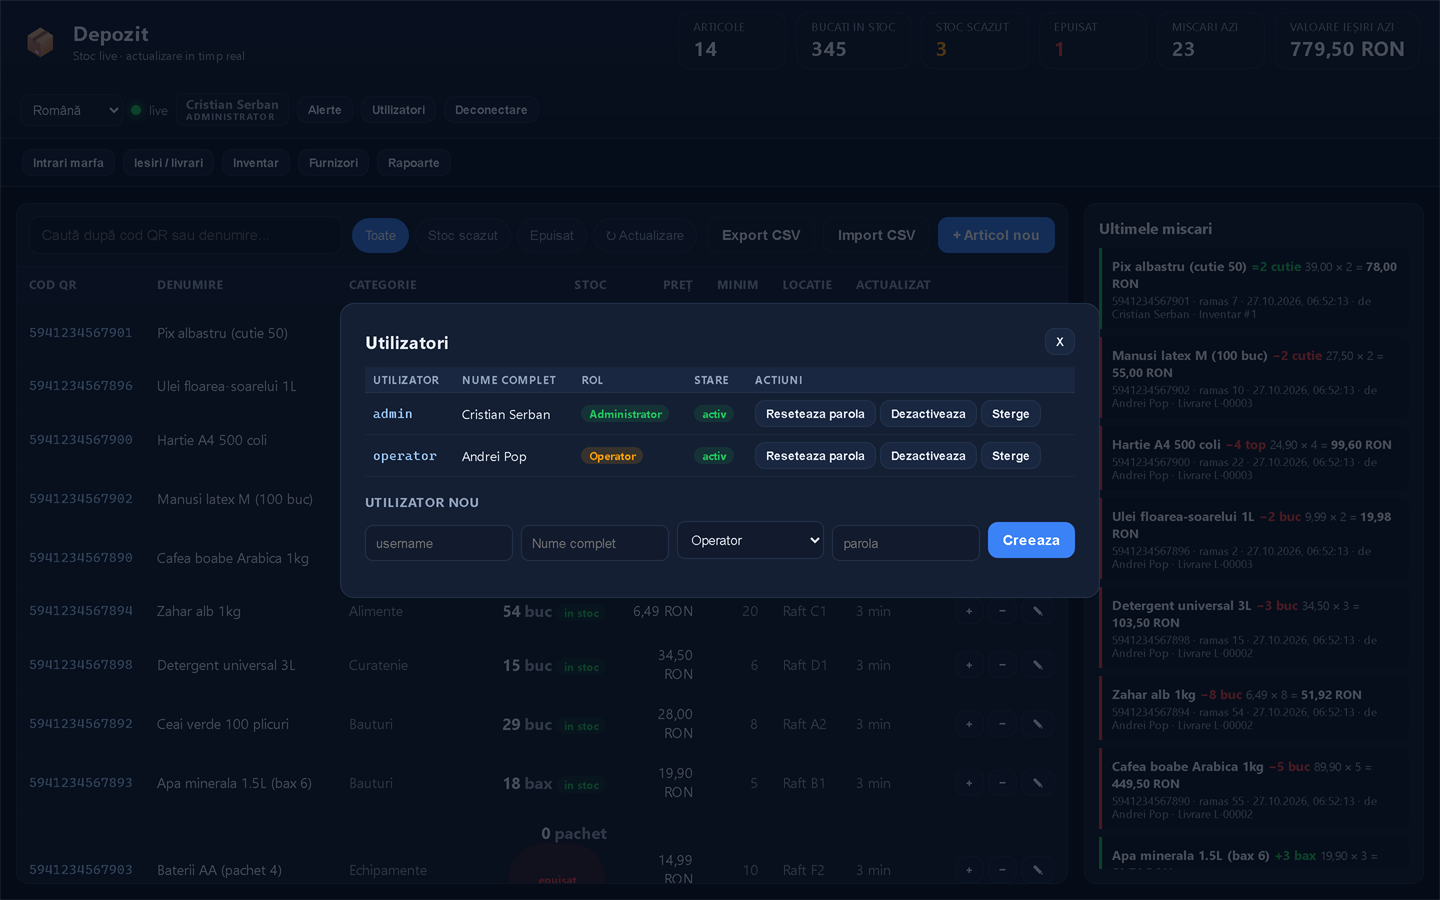The width and height of the screenshot is (1440, 900).
Task: Delete the admin user via Sterge
Action: (1010, 414)
